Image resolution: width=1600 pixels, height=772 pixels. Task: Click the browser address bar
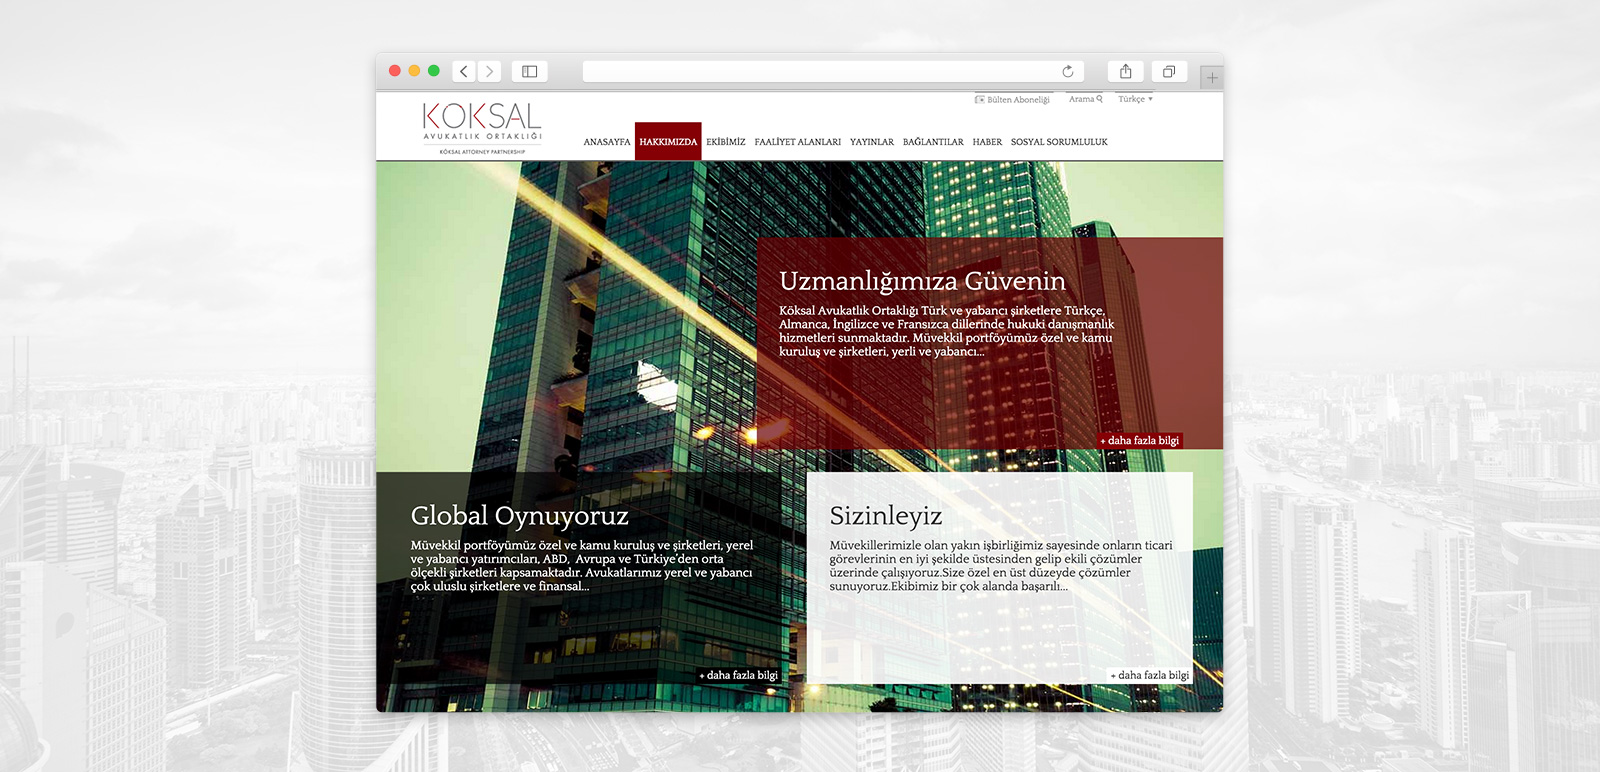(835, 71)
